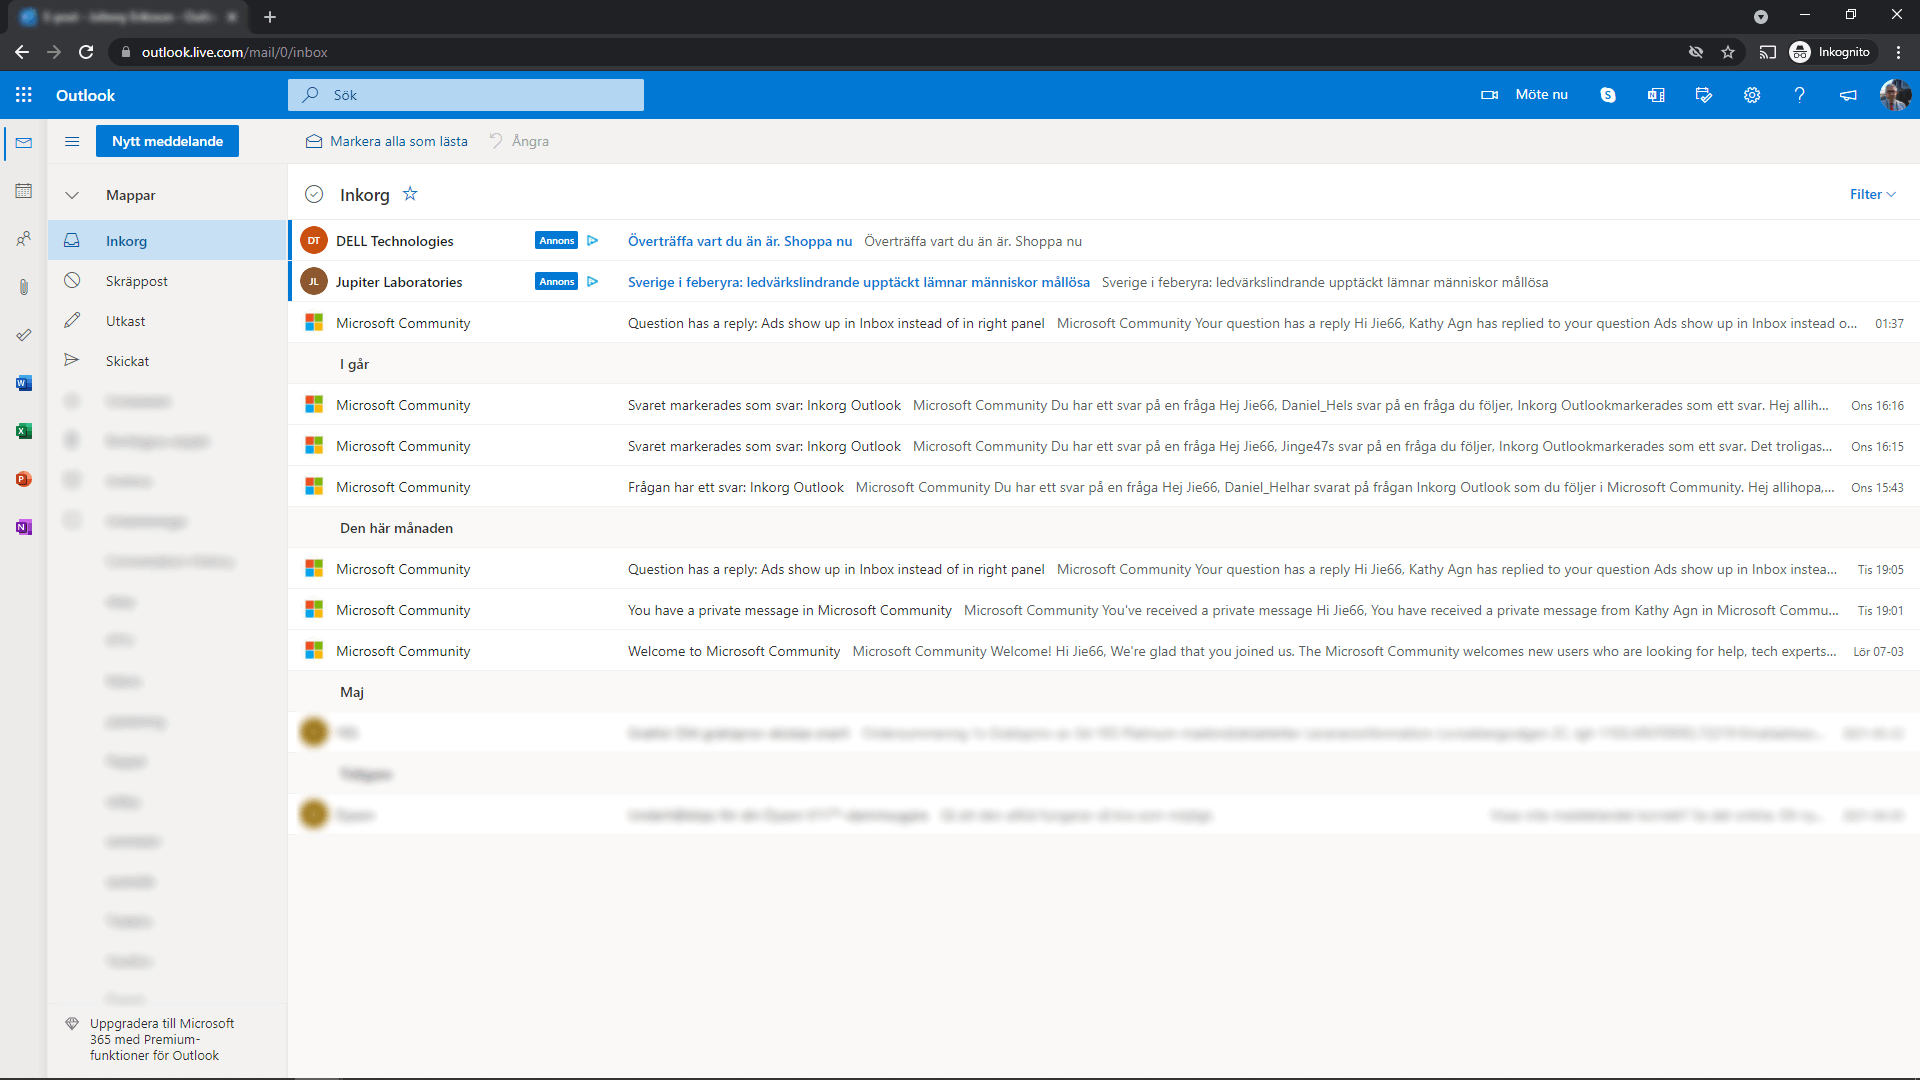
Task: Open the Skickat folder
Action: tap(168, 361)
